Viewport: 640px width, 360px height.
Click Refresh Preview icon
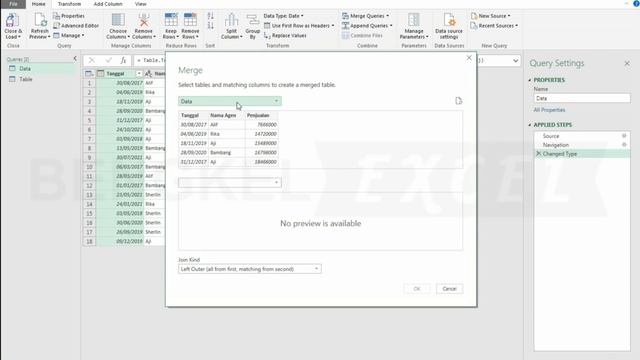tap(40, 20)
